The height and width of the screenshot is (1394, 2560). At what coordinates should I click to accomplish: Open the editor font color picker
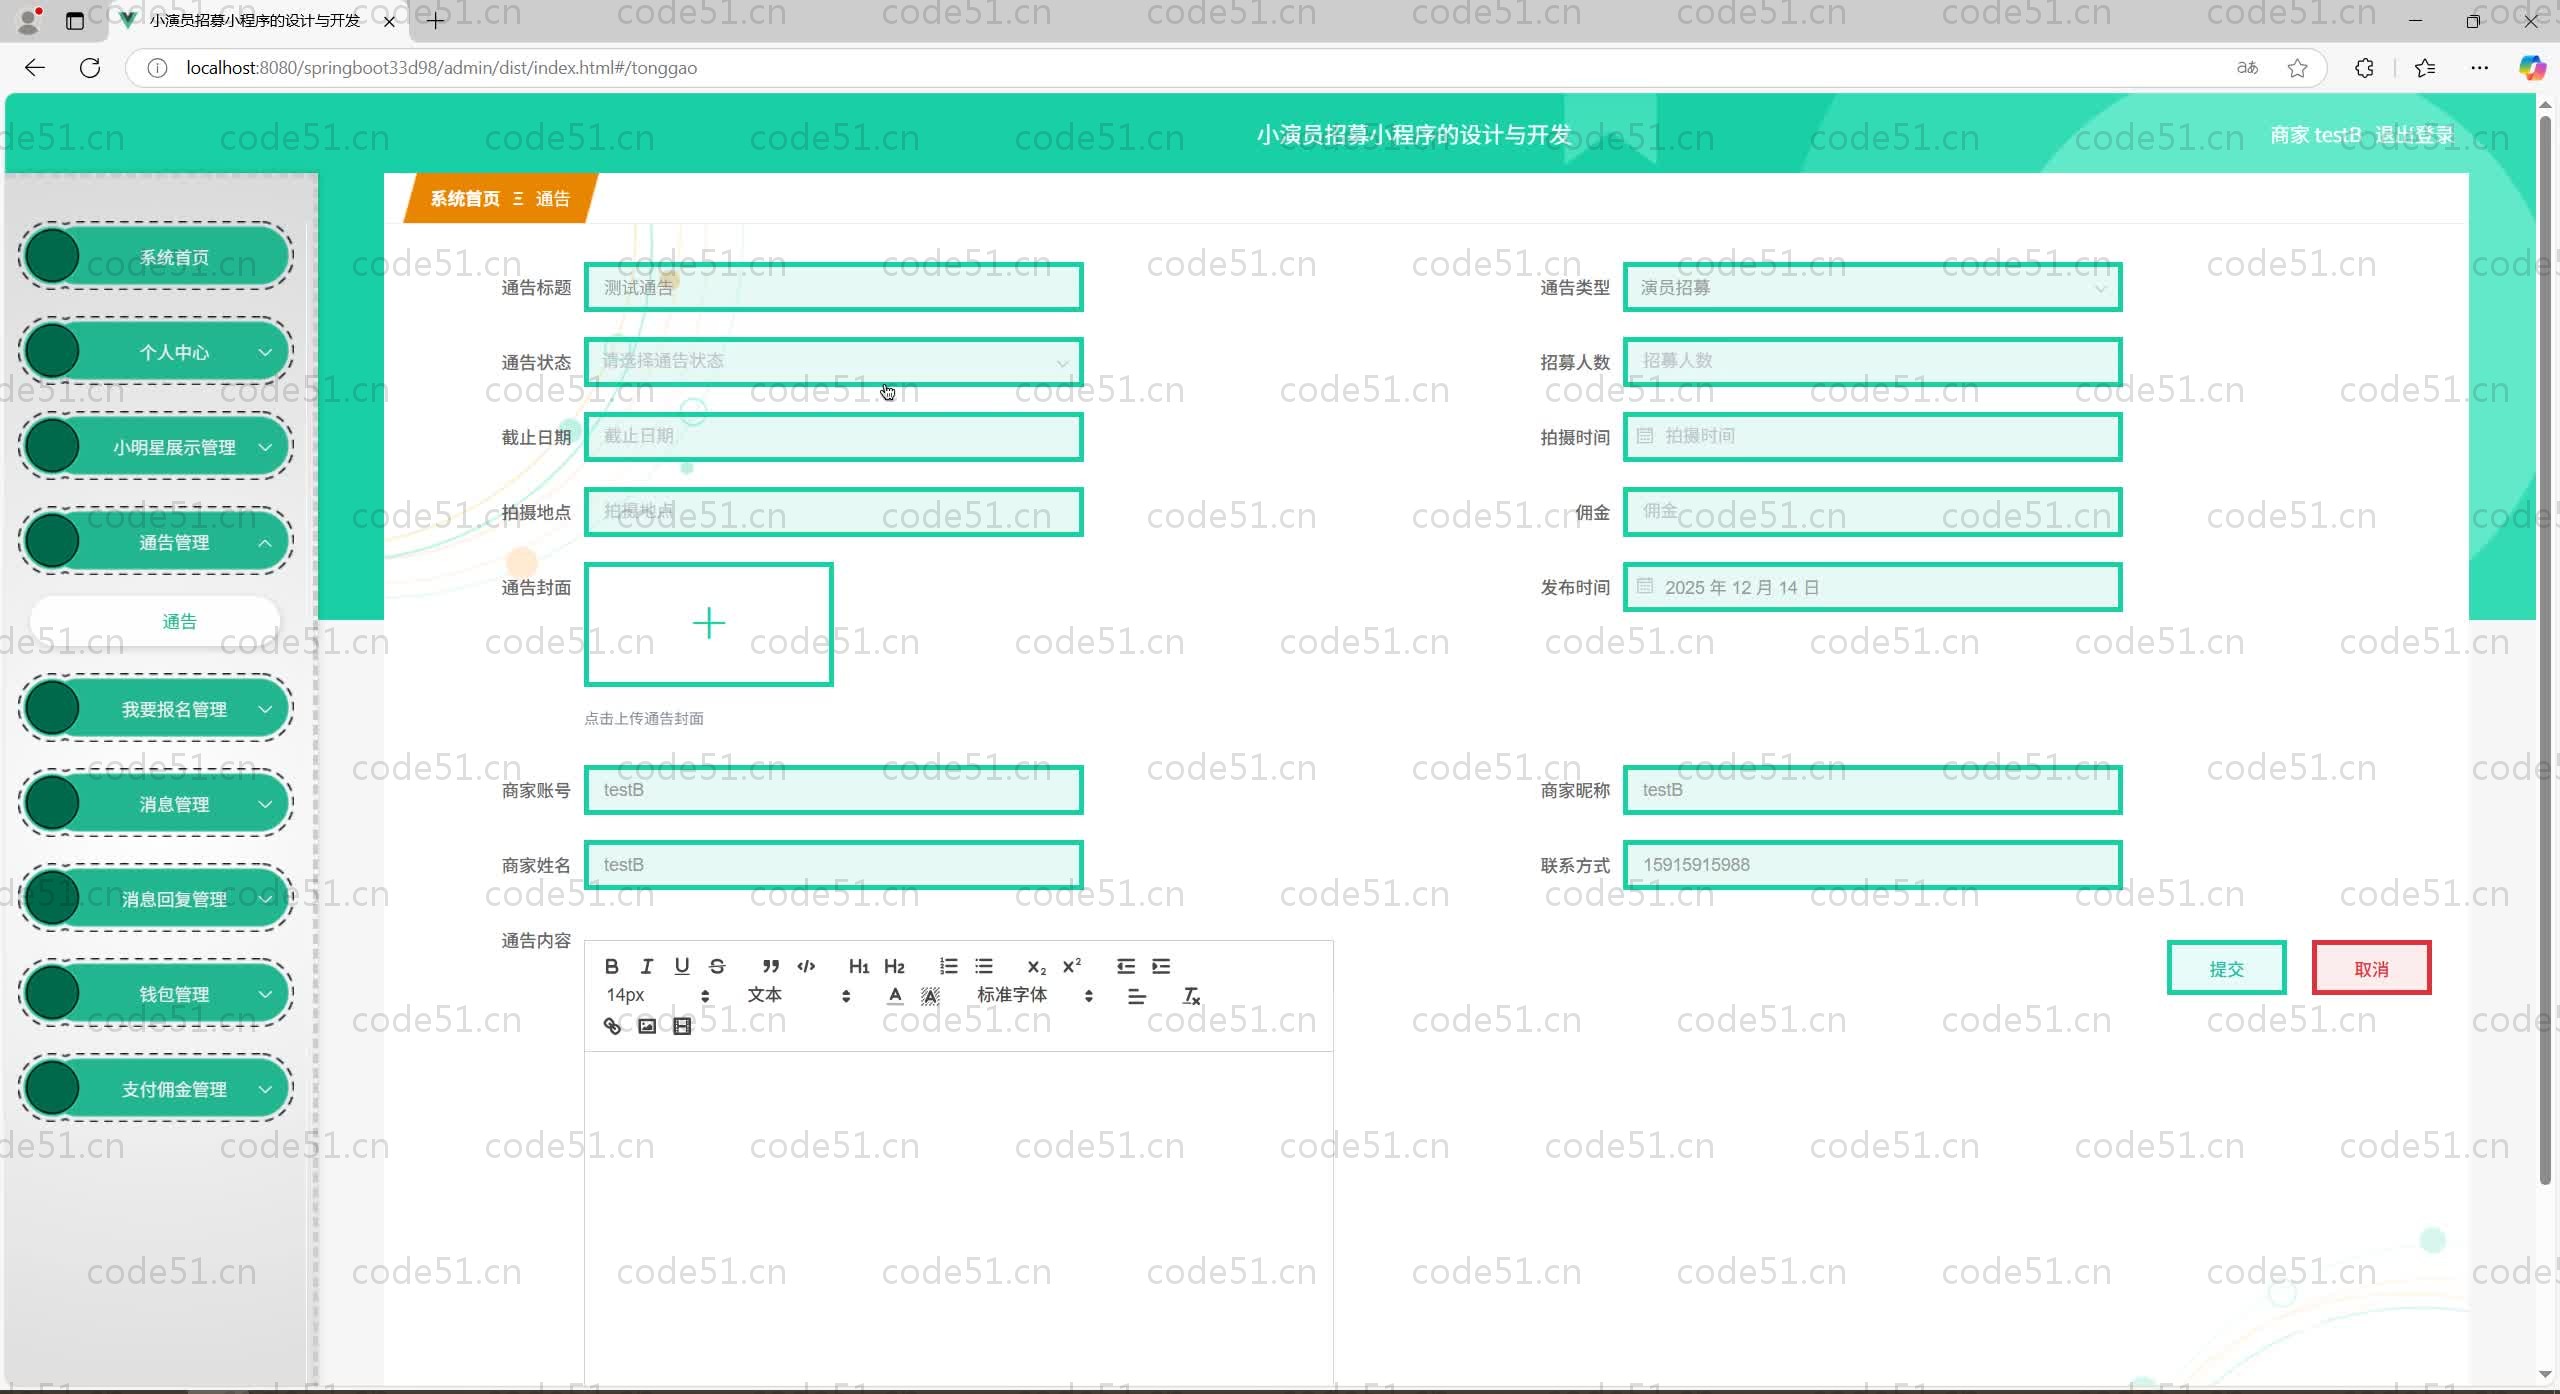pyautogui.click(x=895, y=996)
